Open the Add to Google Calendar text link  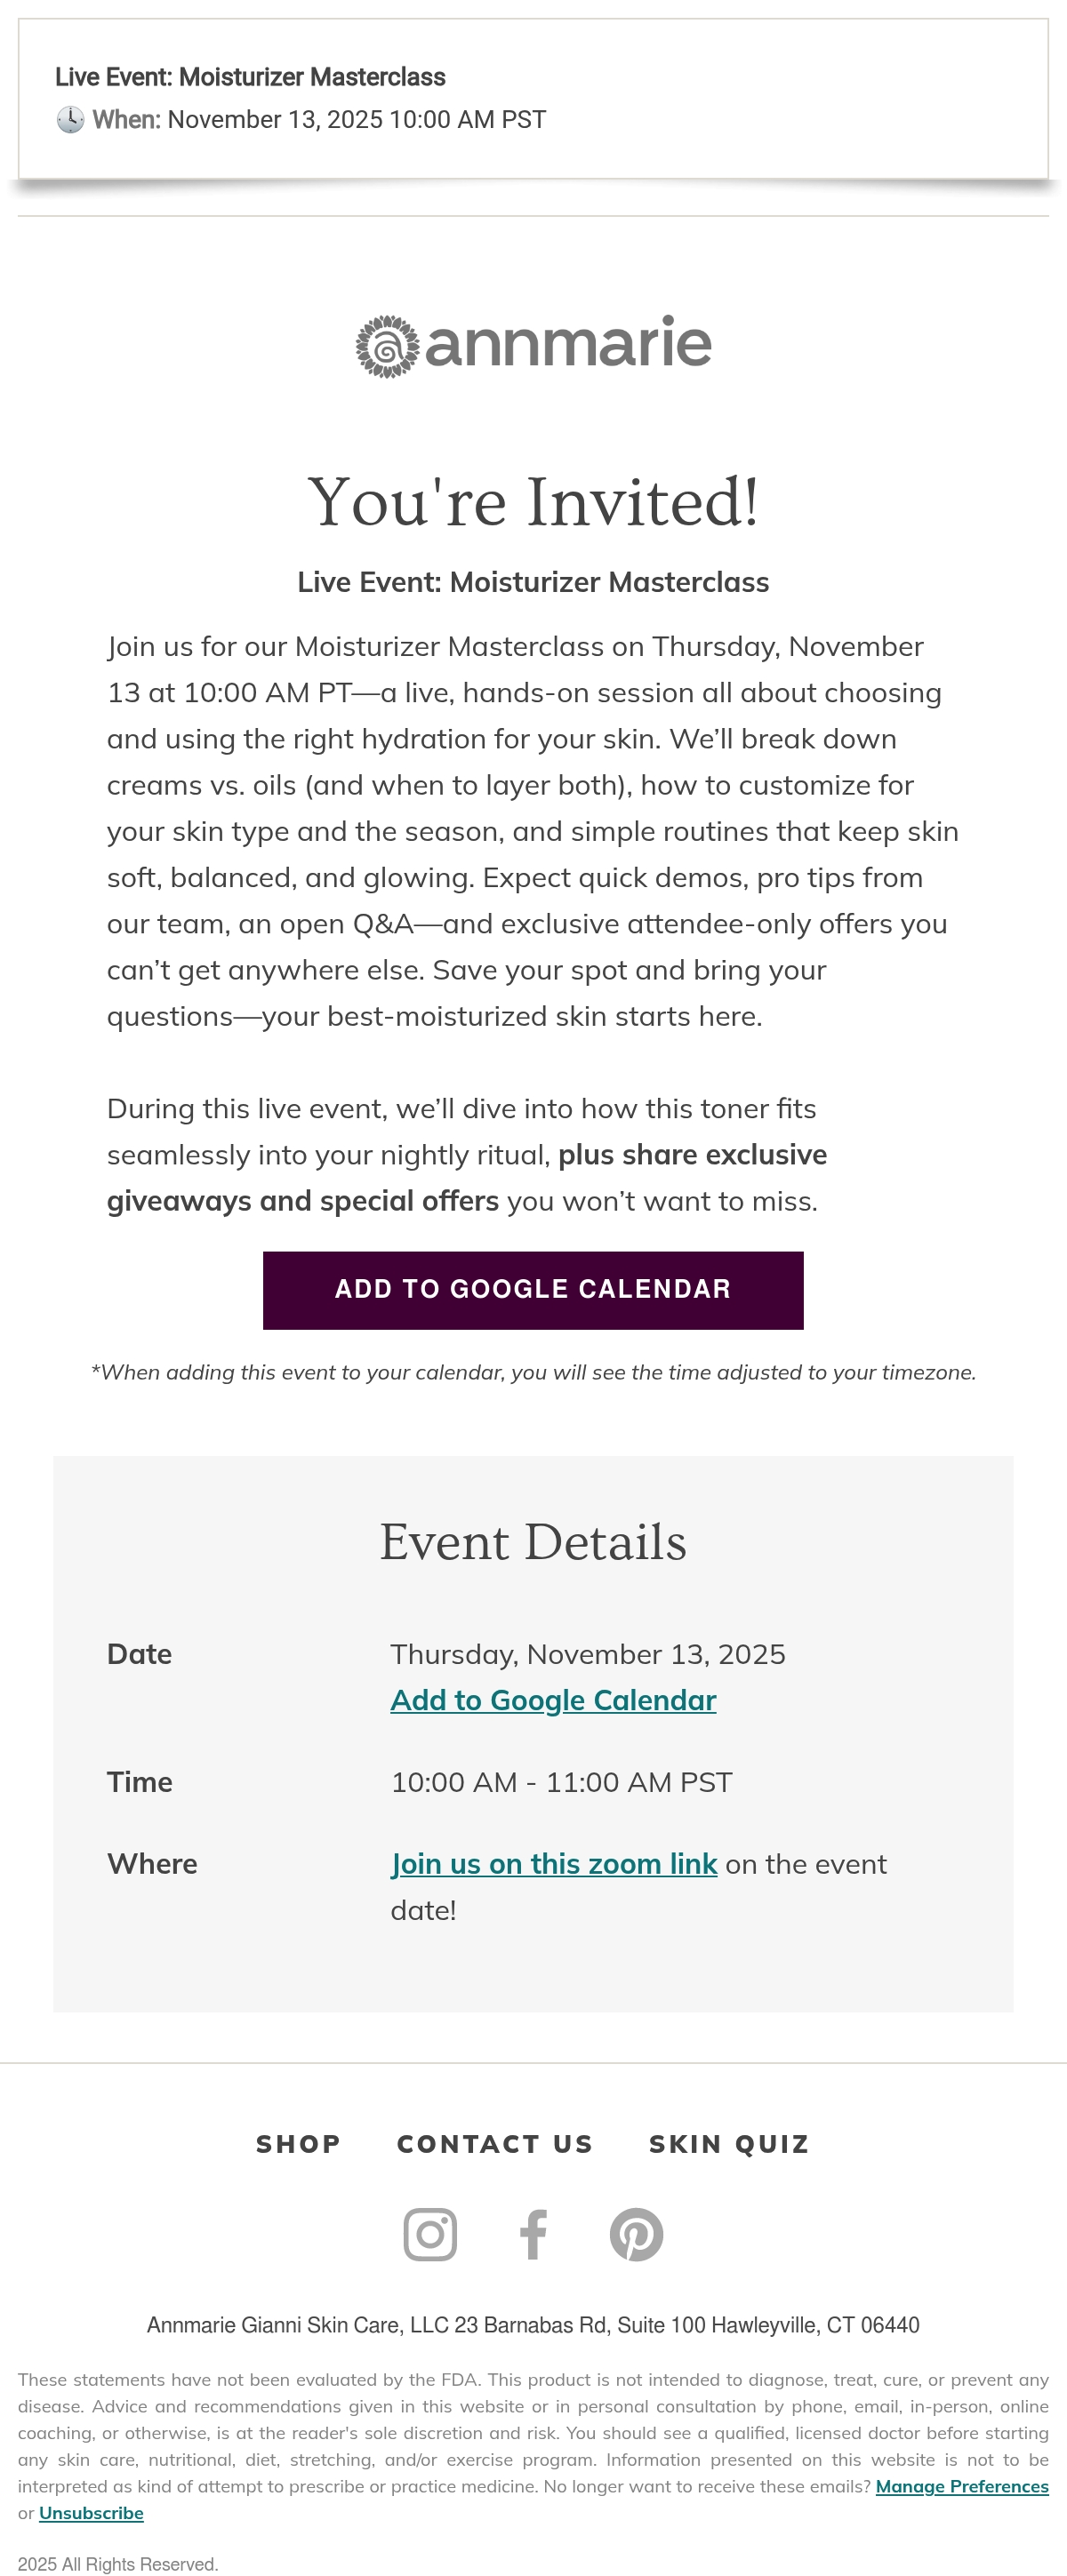(553, 1700)
